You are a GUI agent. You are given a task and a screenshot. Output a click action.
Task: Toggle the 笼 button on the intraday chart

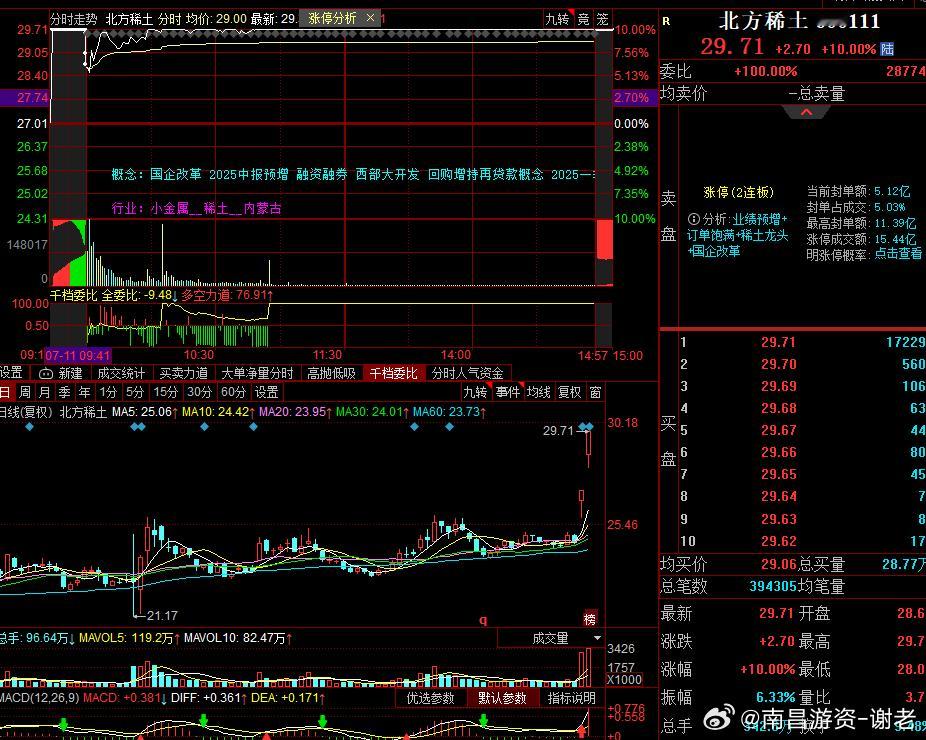tap(602, 19)
